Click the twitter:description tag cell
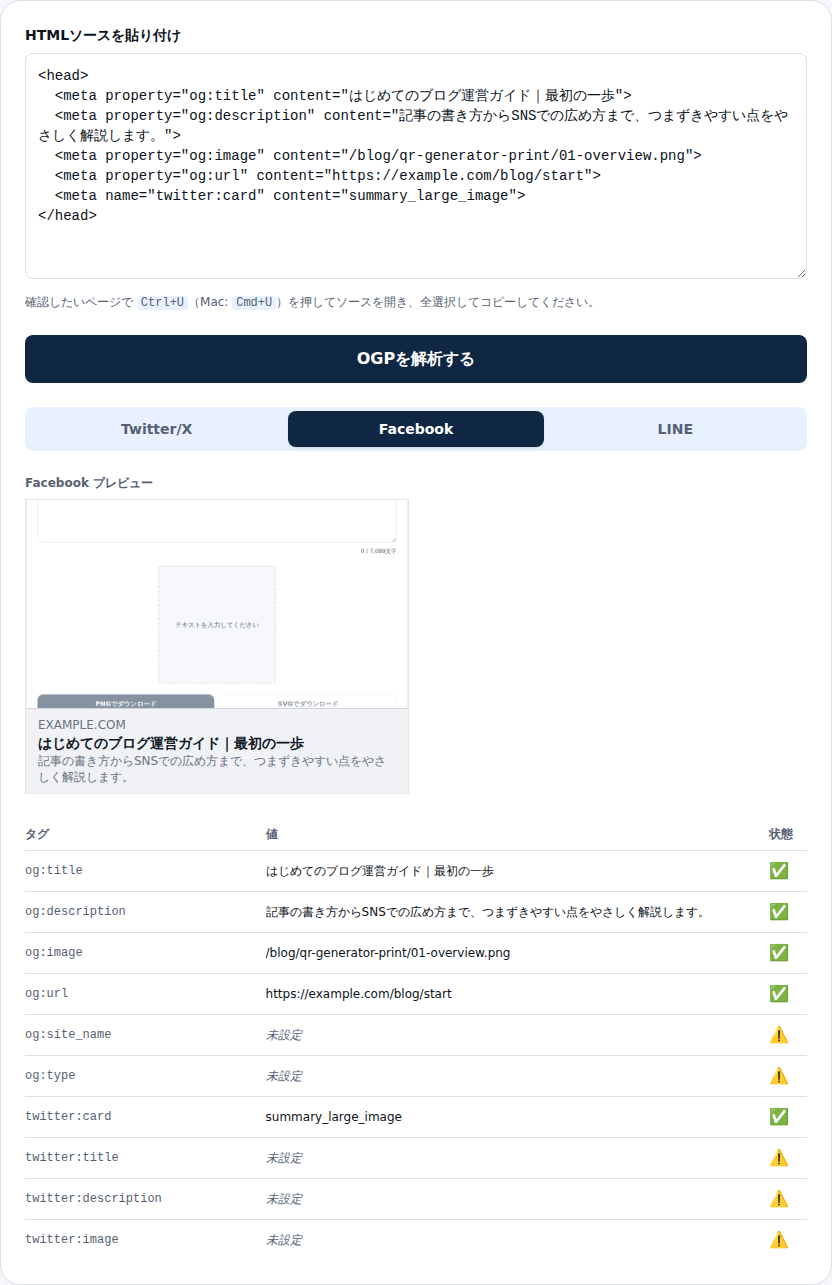The image size is (832, 1285). 93,1199
